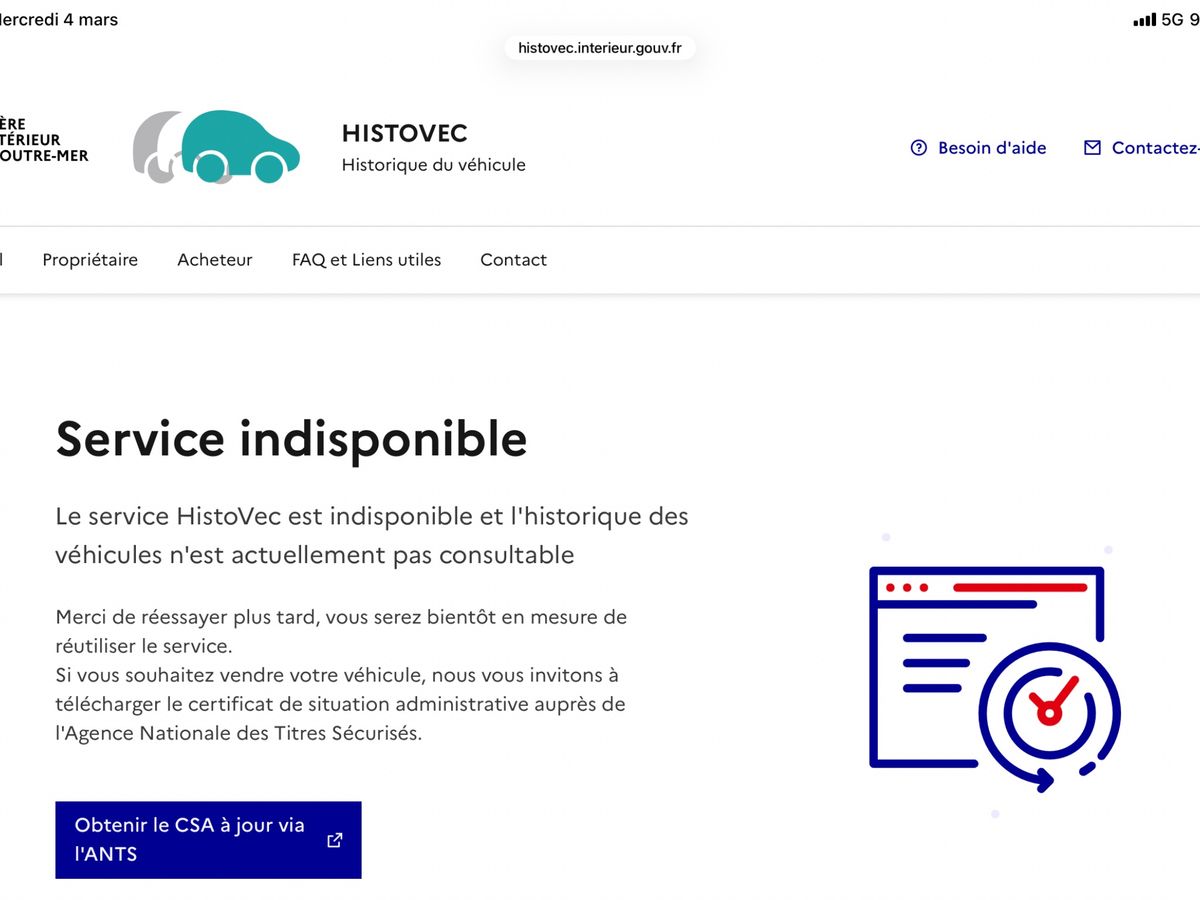This screenshot has height=900, width=1200.
Task: Click the 'Le service HistoVec est indisponible' text
Action: click(x=372, y=535)
